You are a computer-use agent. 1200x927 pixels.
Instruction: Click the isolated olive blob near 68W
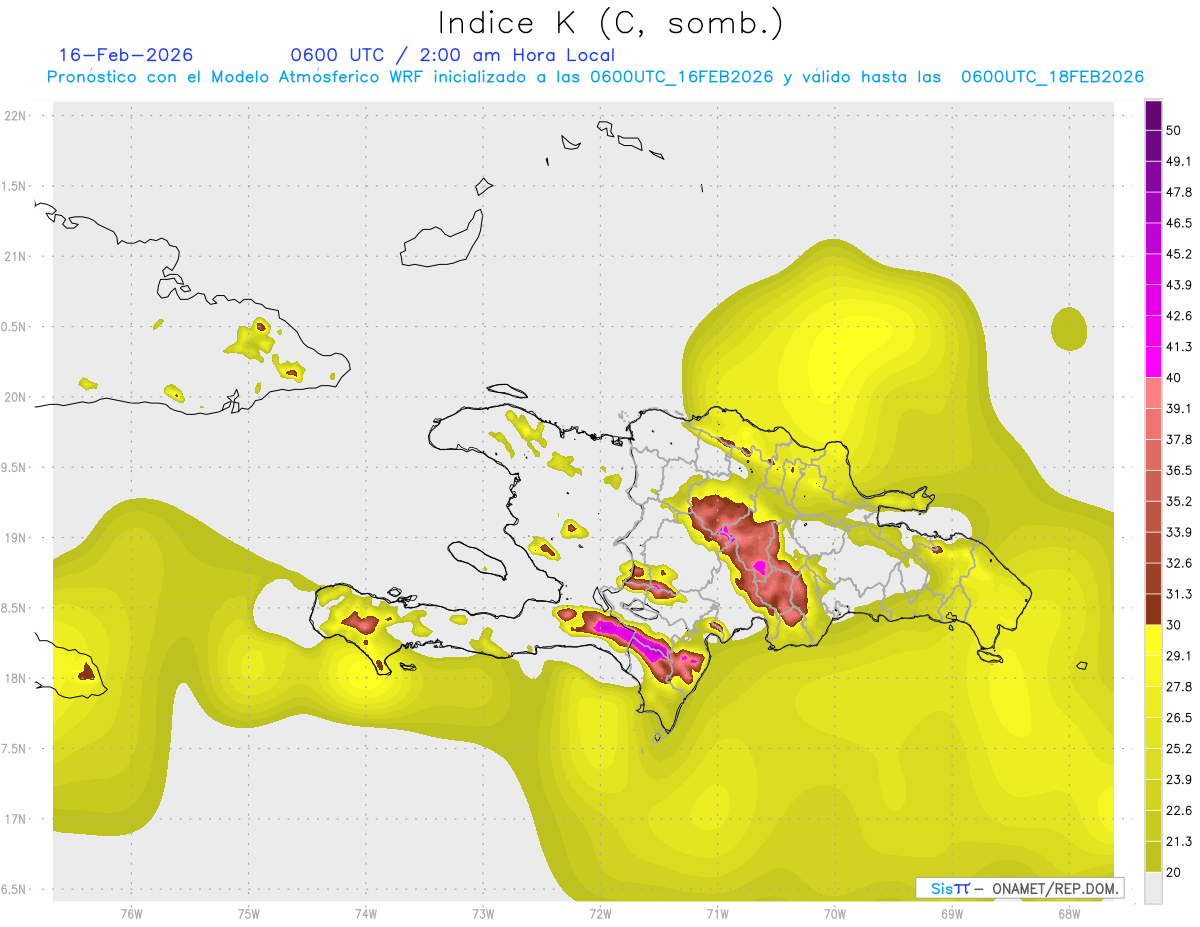(1069, 329)
